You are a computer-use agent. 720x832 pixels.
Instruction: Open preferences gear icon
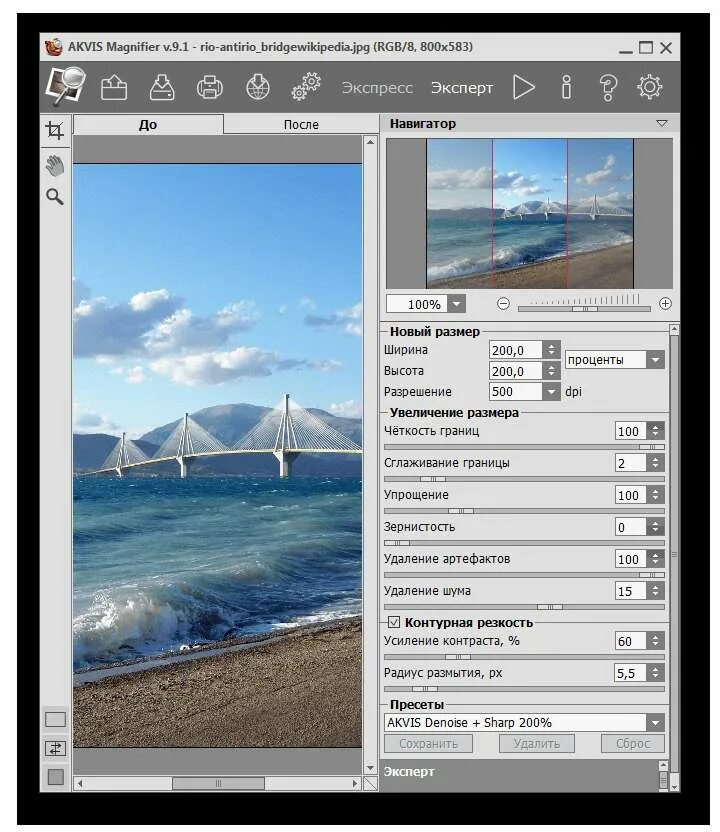pos(650,87)
